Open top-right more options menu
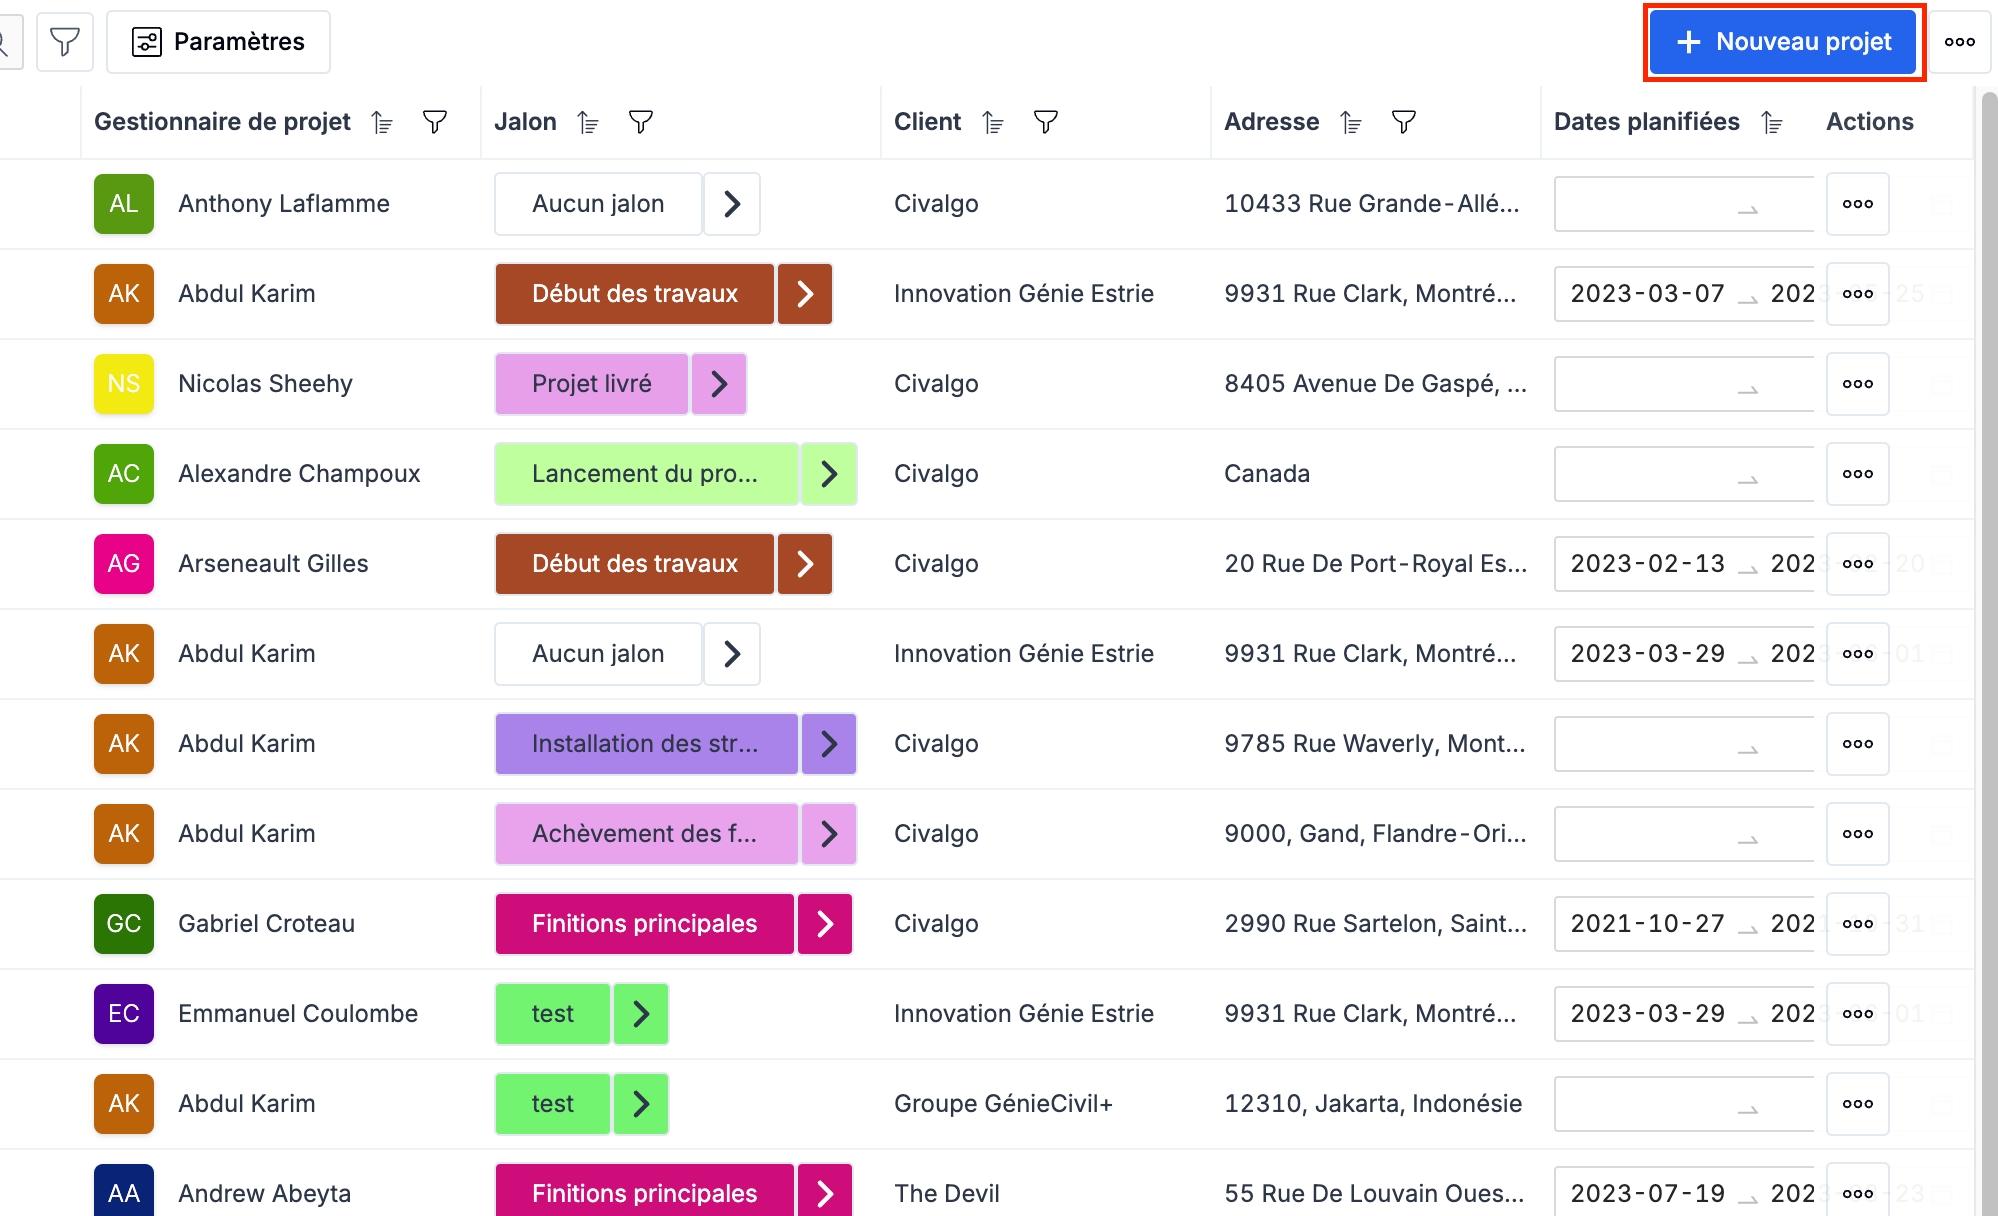The width and height of the screenshot is (1998, 1216). pyautogui.click(x=1959, y=42)
